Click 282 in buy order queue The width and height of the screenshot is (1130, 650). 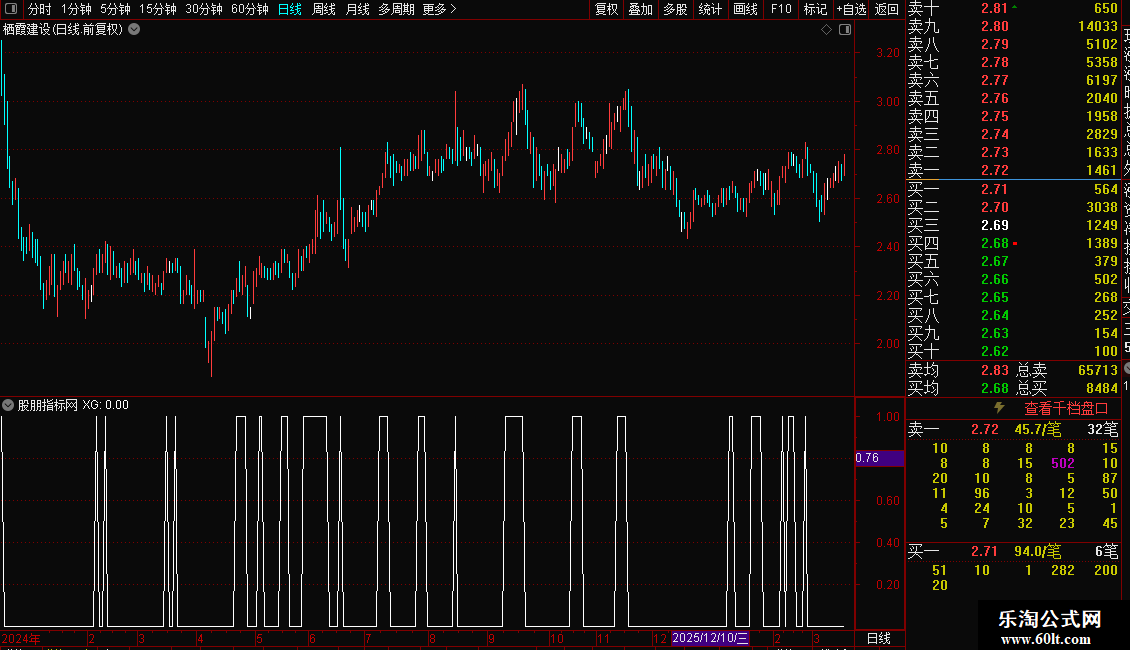coord(1063,570)
